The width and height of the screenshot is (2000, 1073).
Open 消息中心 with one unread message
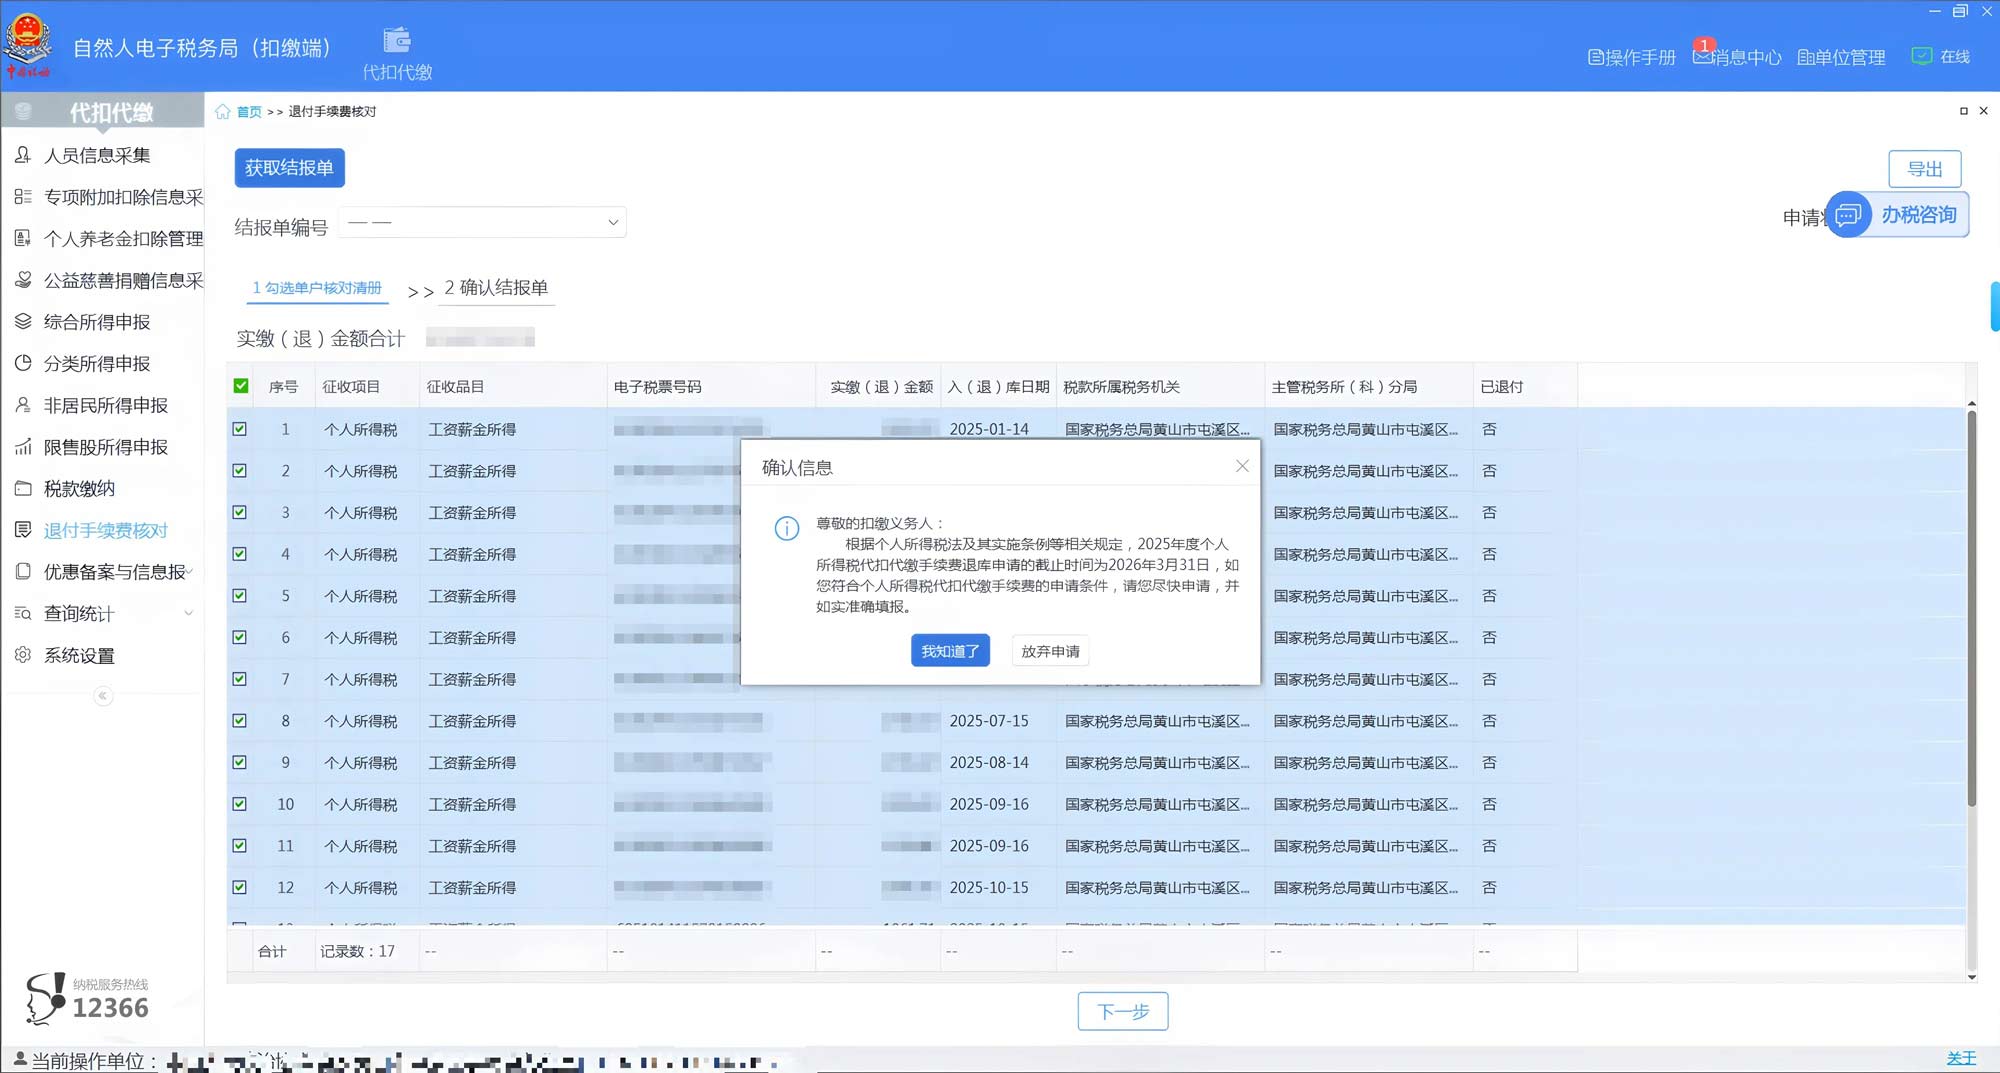click(1738, 57)
